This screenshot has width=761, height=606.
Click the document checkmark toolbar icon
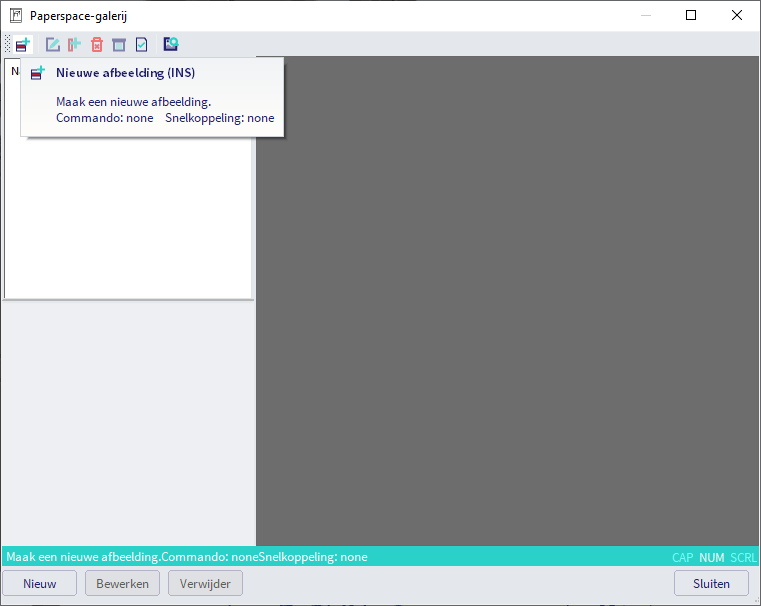[141, 45]
